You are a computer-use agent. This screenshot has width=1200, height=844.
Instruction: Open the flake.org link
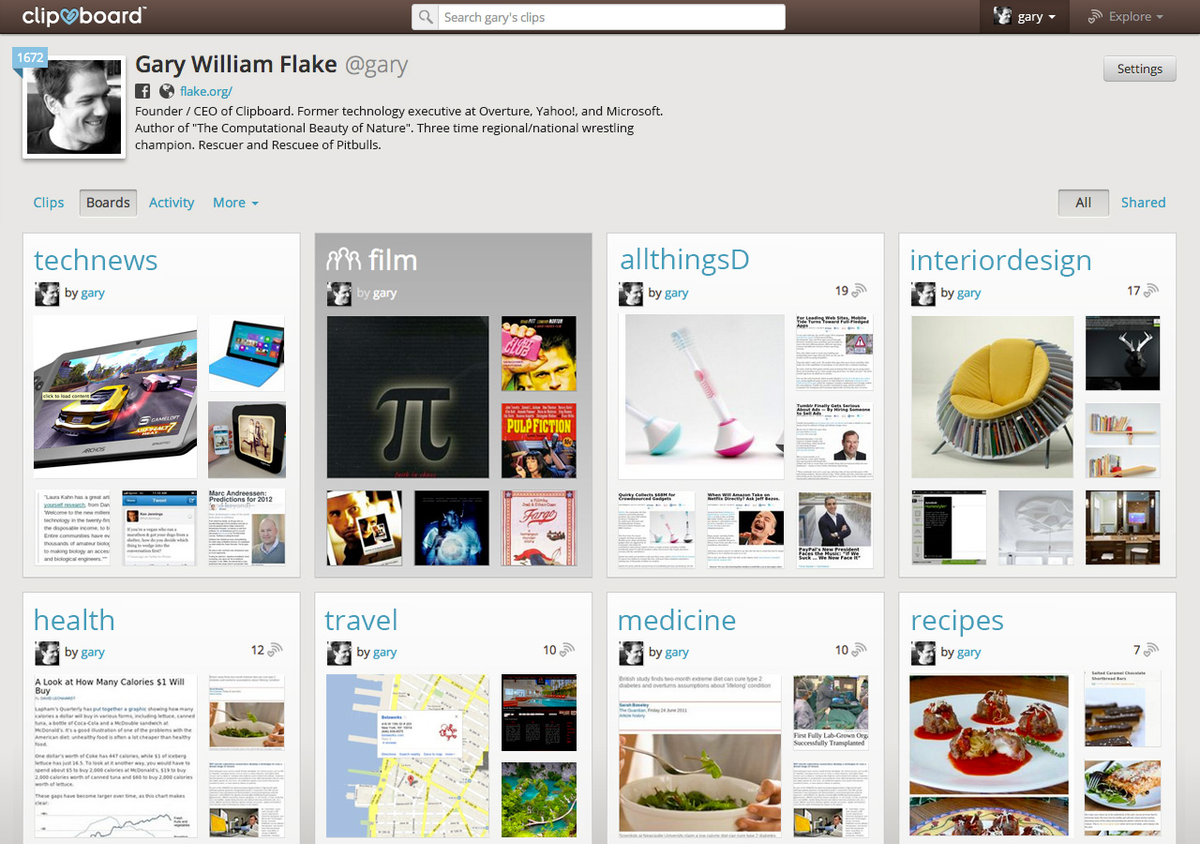click(x=206, y=91)
